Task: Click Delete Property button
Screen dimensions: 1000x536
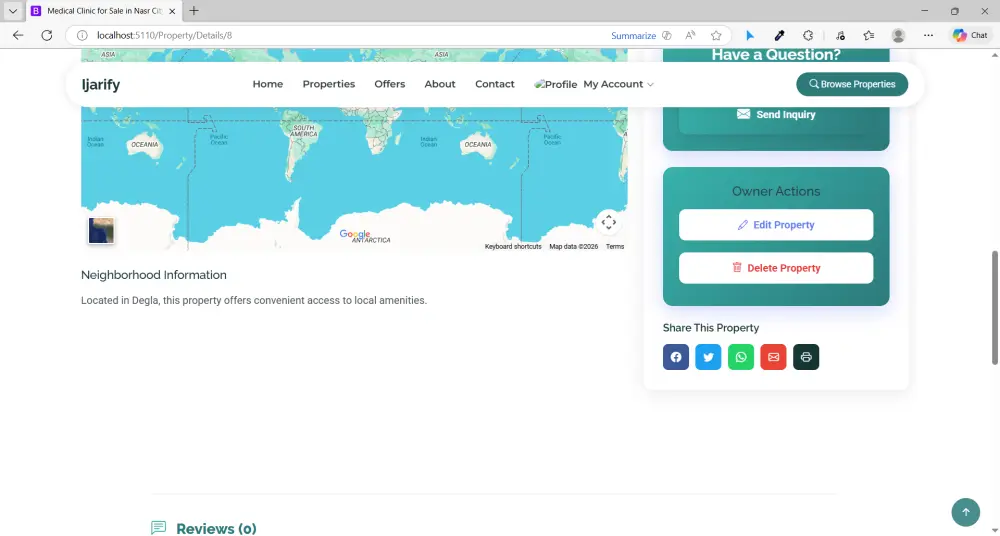Action: coord(776,268)
